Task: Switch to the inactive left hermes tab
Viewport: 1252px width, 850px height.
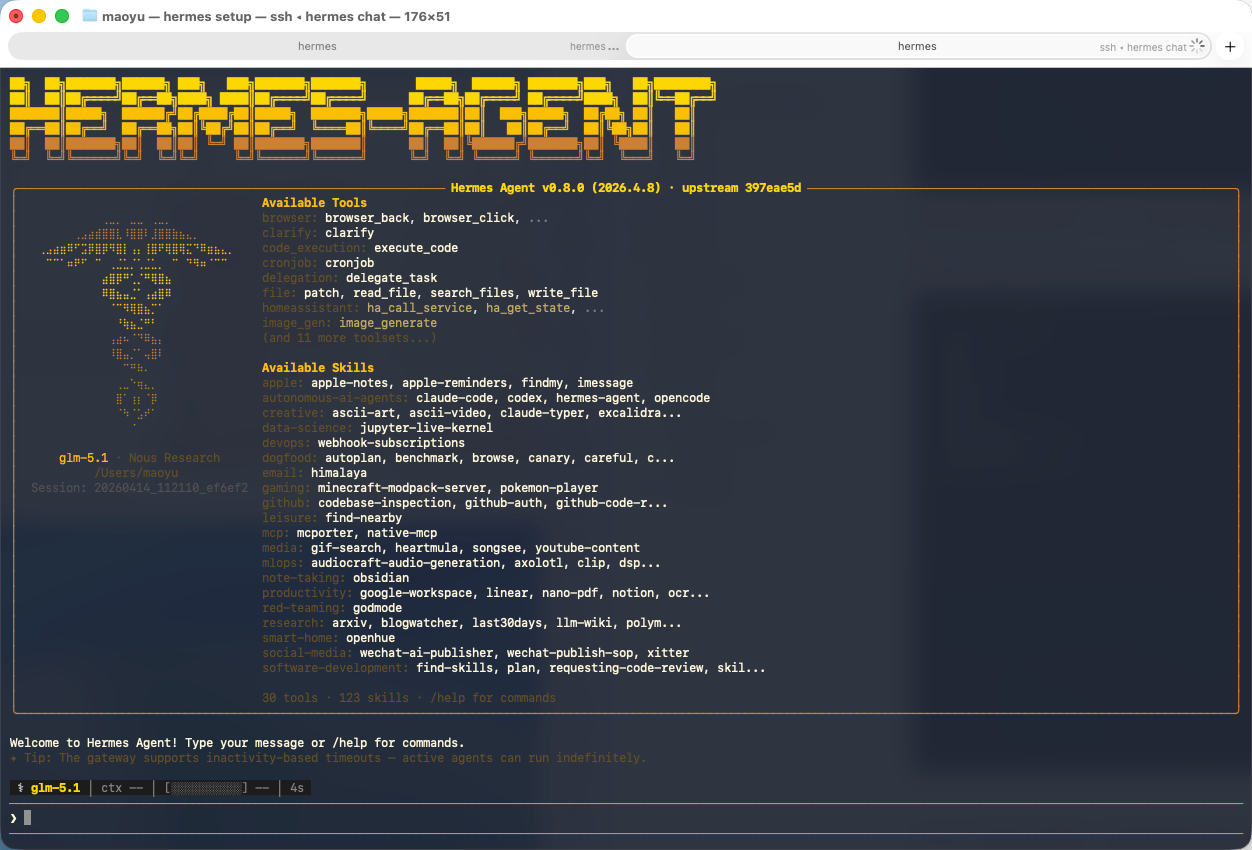Action: pos(317,46)
